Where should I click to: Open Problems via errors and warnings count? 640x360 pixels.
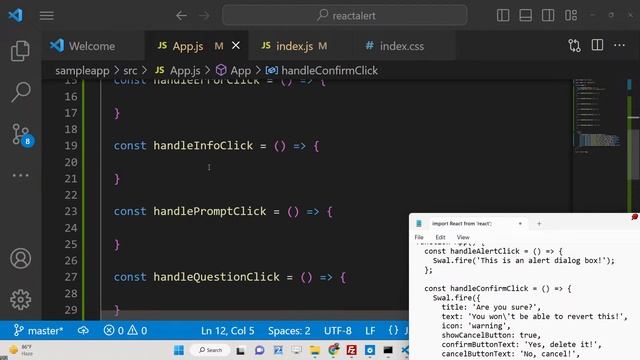pos(125,330)
